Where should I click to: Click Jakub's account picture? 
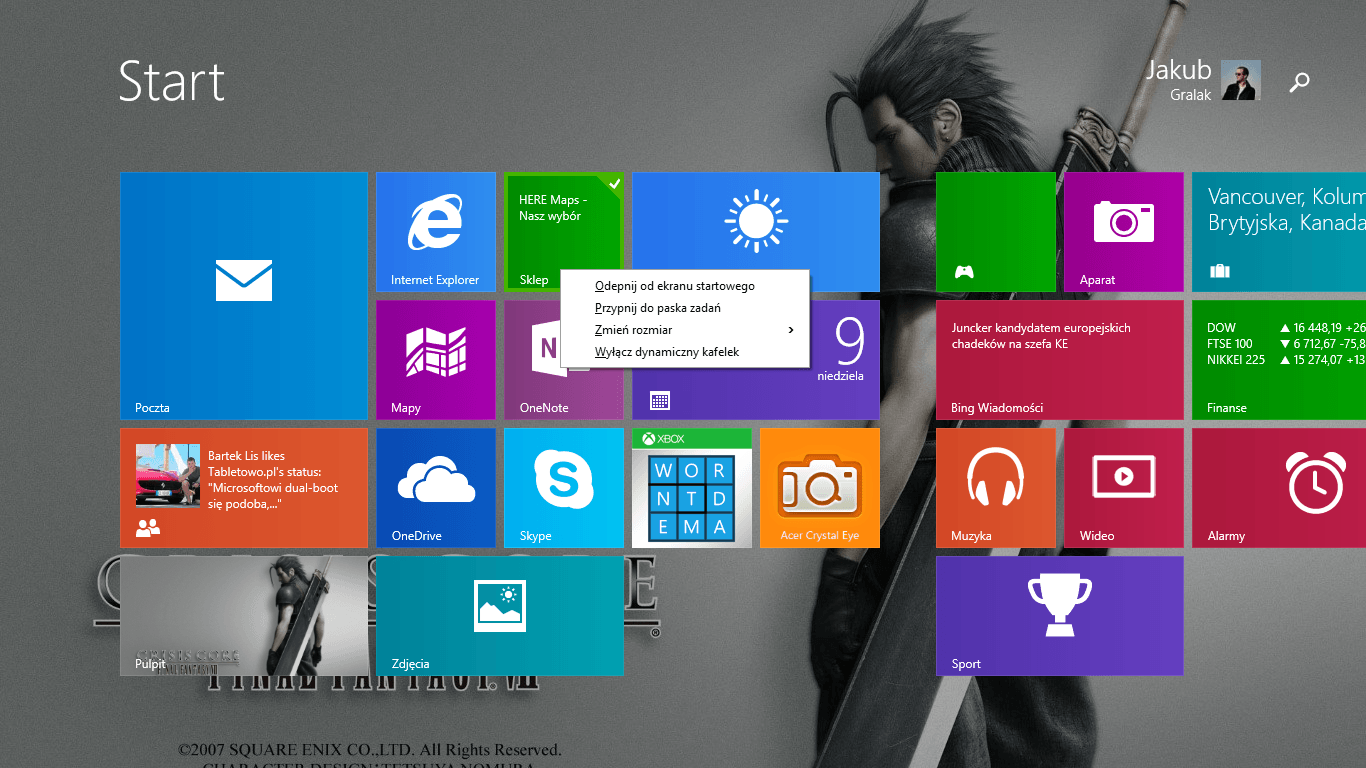(1241, 80)
